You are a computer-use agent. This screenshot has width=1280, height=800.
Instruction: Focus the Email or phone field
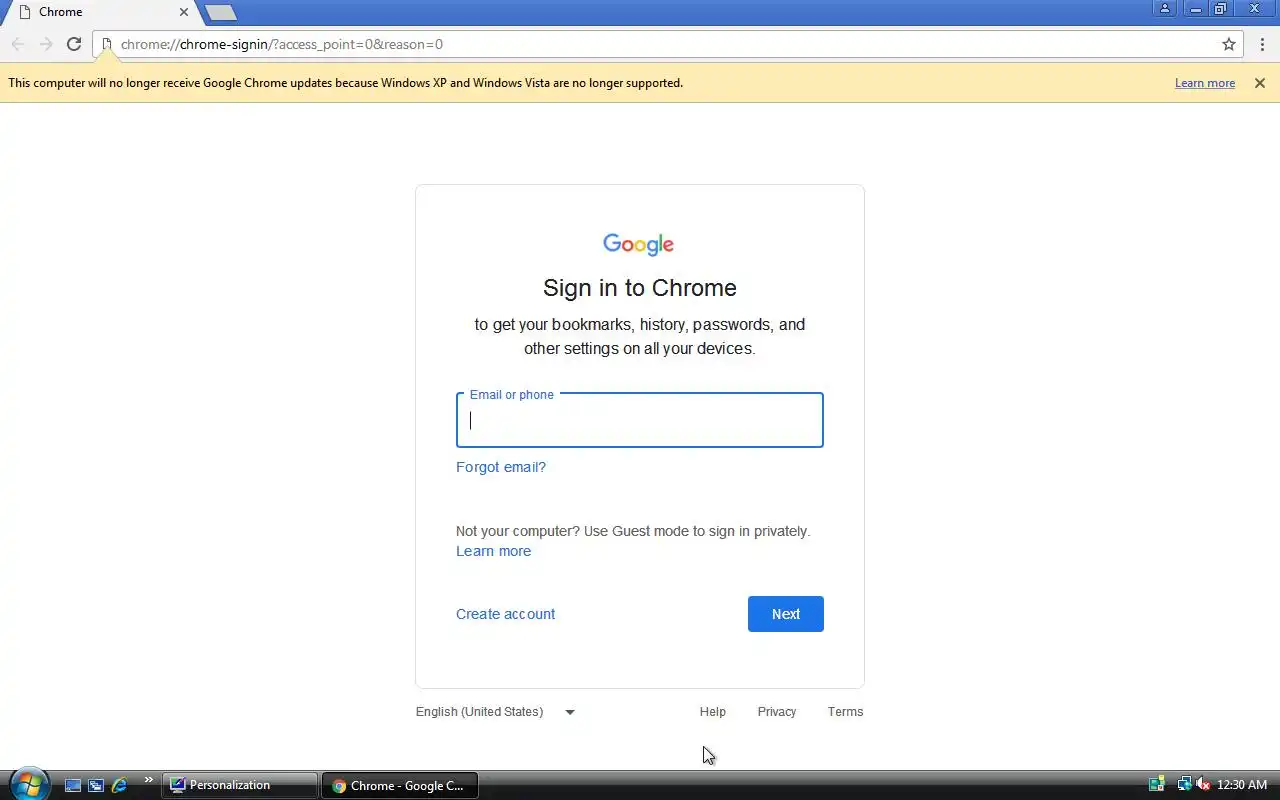point(640,420)
